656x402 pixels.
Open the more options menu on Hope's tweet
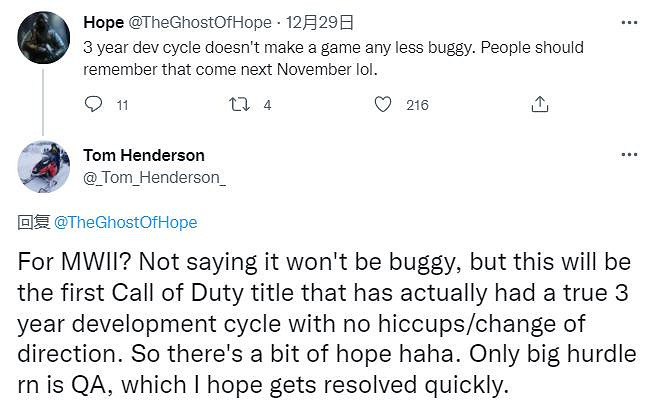click(x=628, y=22)
